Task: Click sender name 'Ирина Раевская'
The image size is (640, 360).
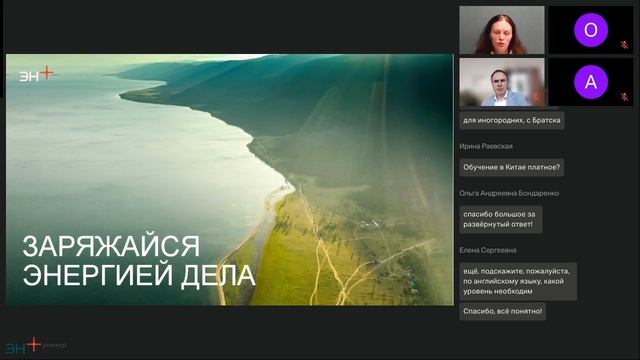Action: point(486,146)
